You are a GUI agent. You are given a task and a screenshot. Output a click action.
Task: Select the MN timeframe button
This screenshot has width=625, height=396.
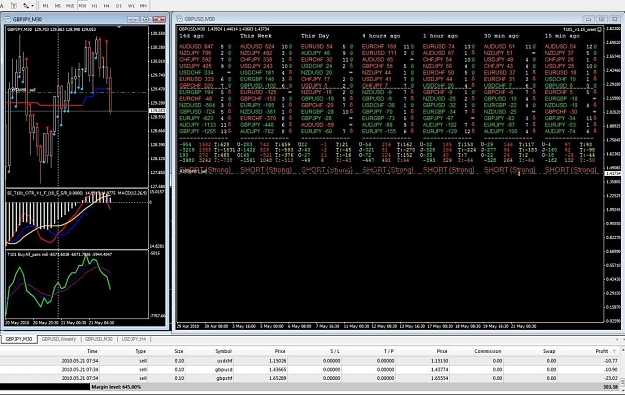tap(143, 6)
